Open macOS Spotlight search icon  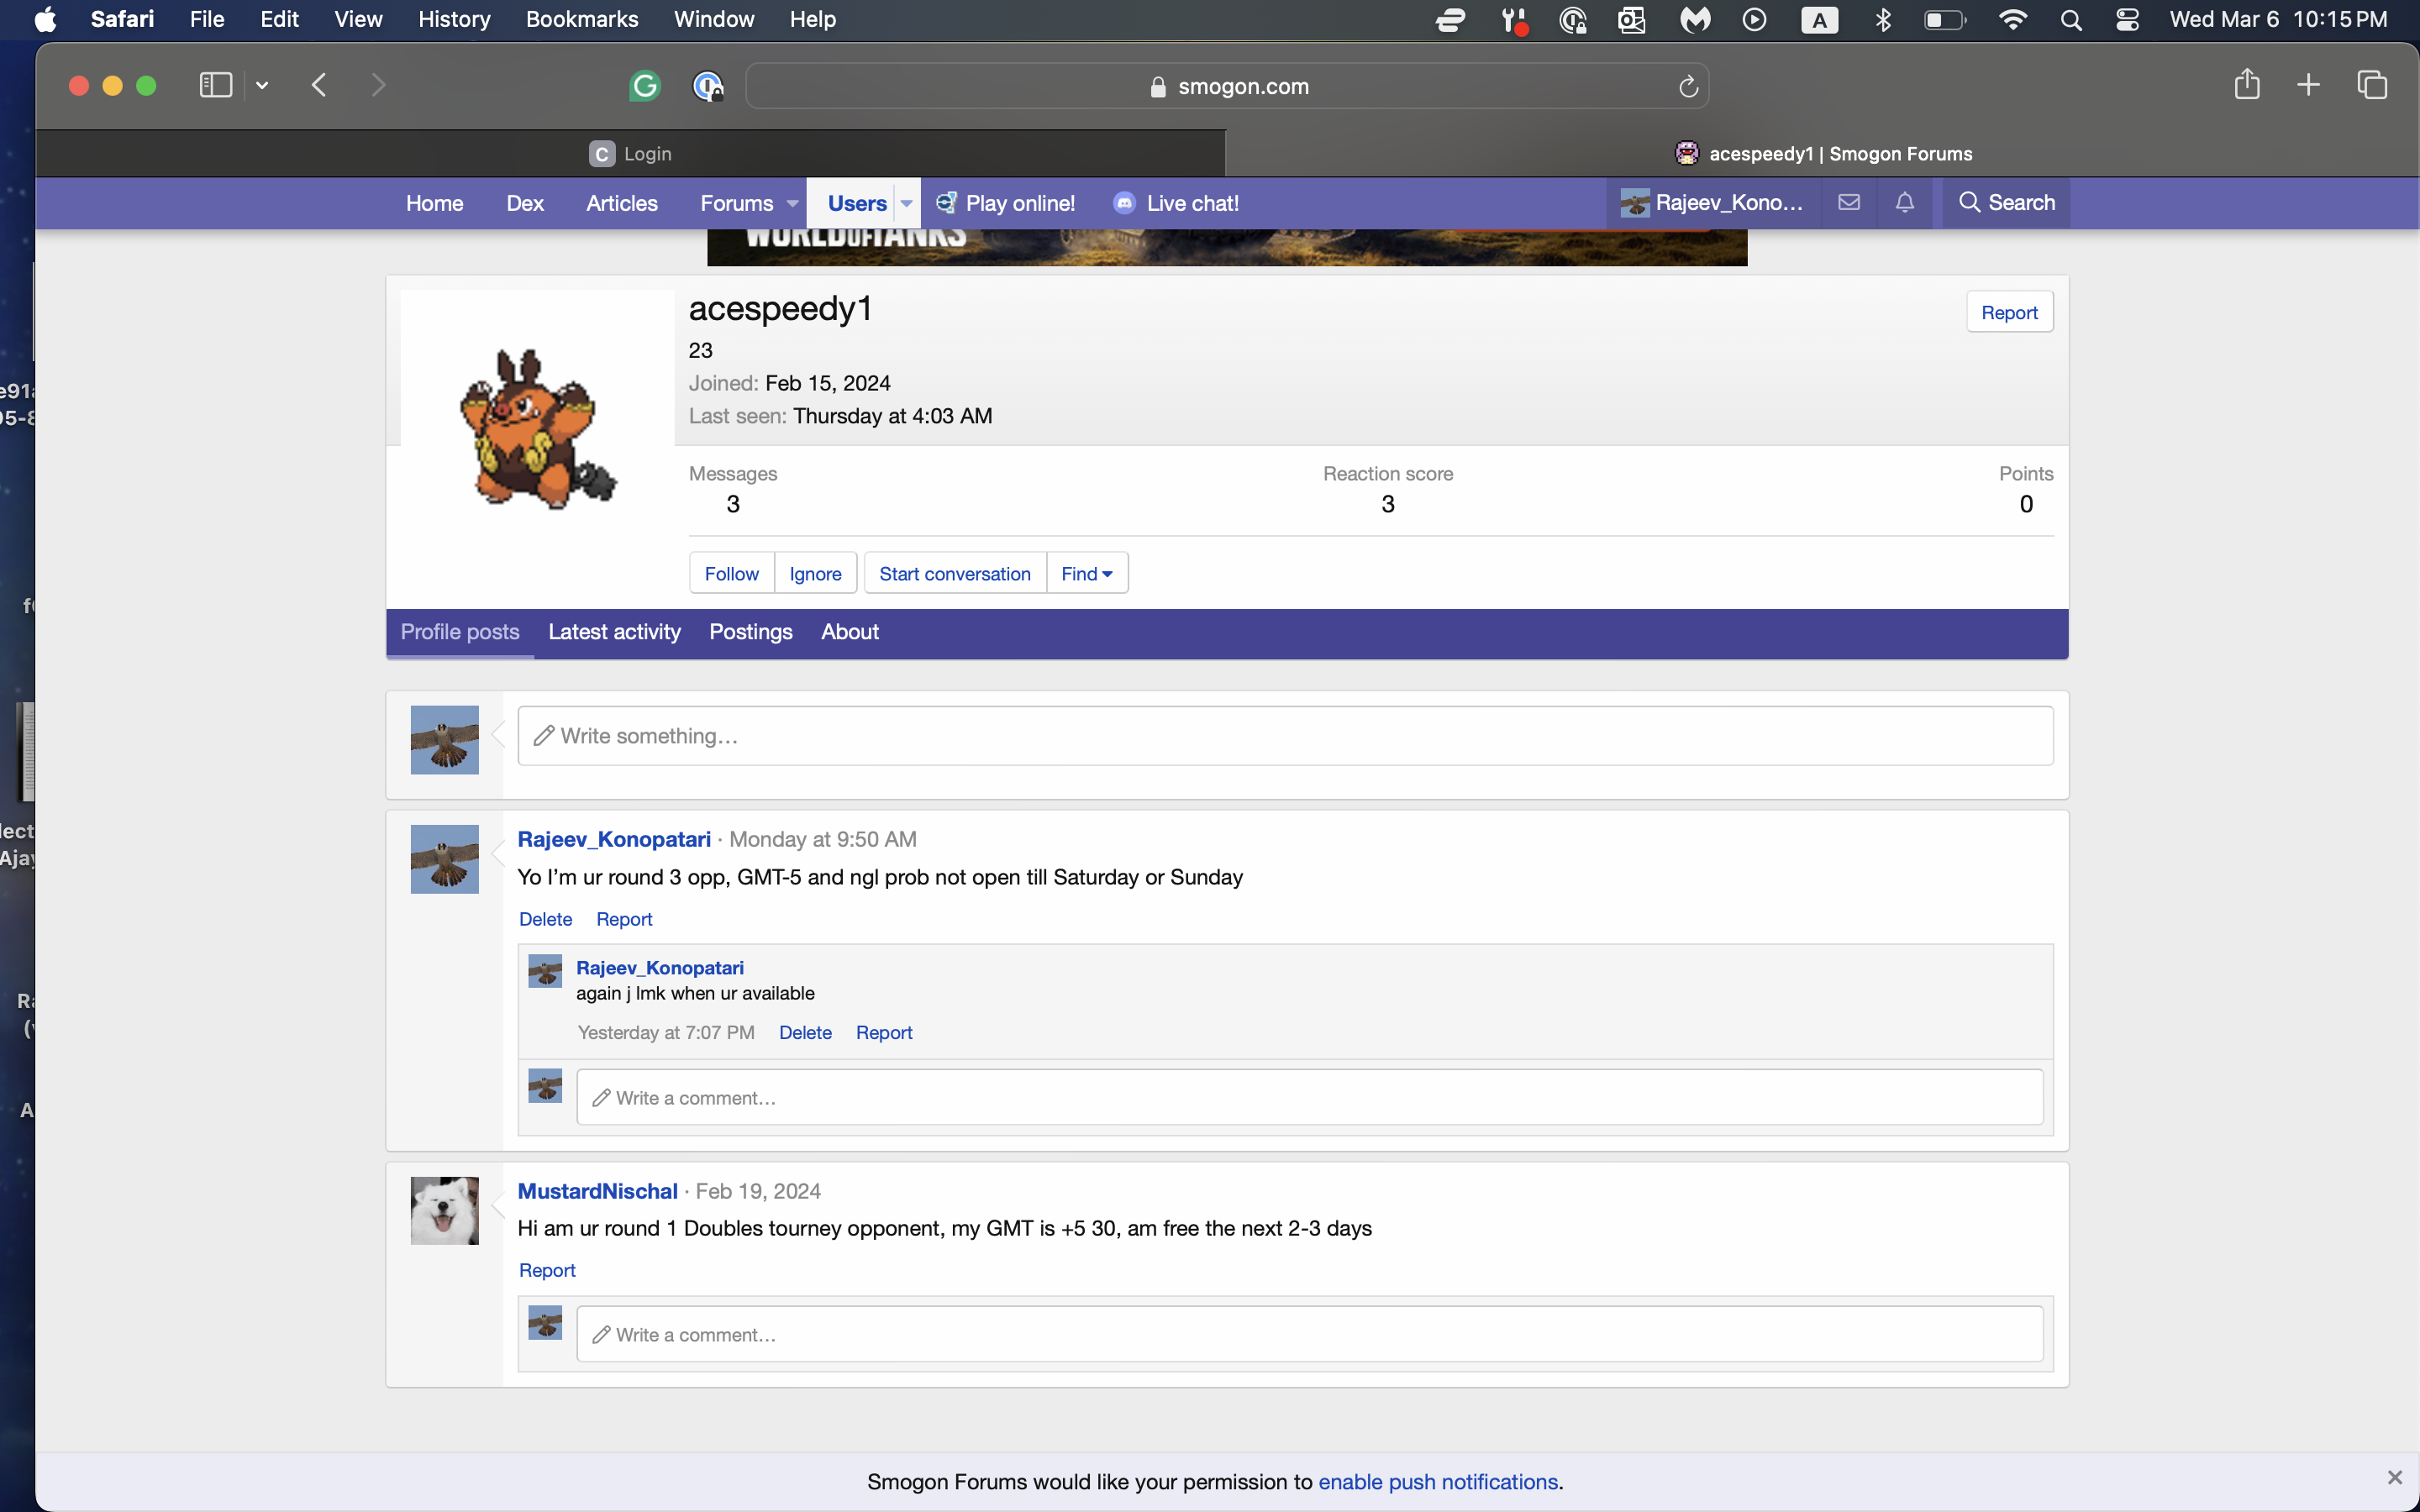click(2071, 20)
